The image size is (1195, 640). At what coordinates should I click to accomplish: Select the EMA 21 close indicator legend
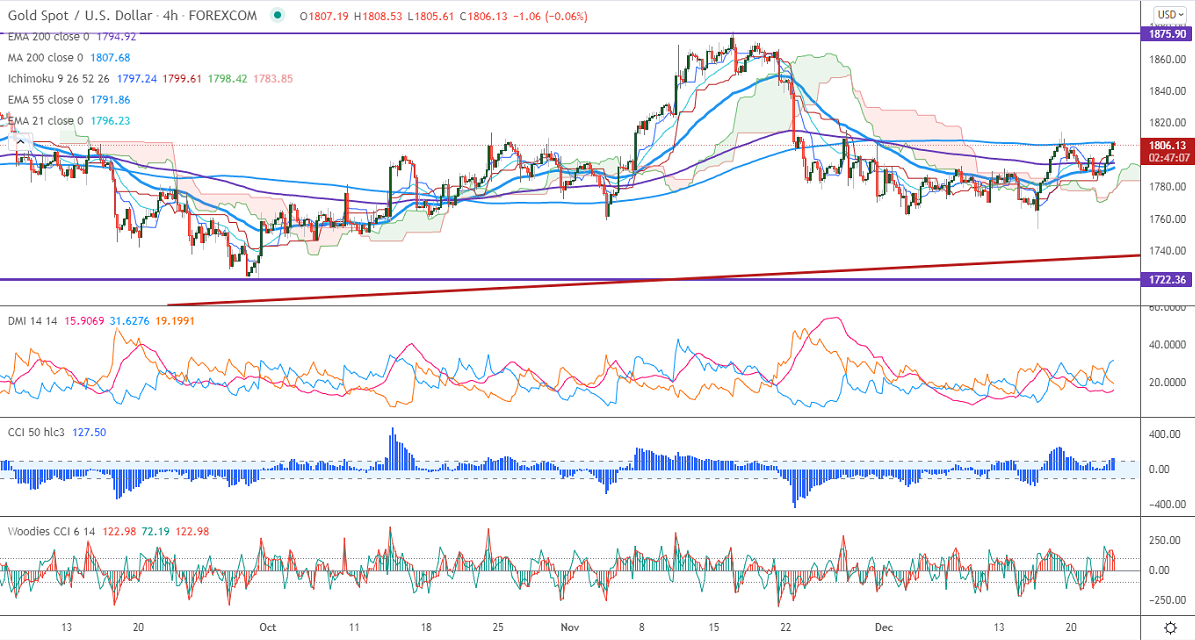click(x=46, y=120)
